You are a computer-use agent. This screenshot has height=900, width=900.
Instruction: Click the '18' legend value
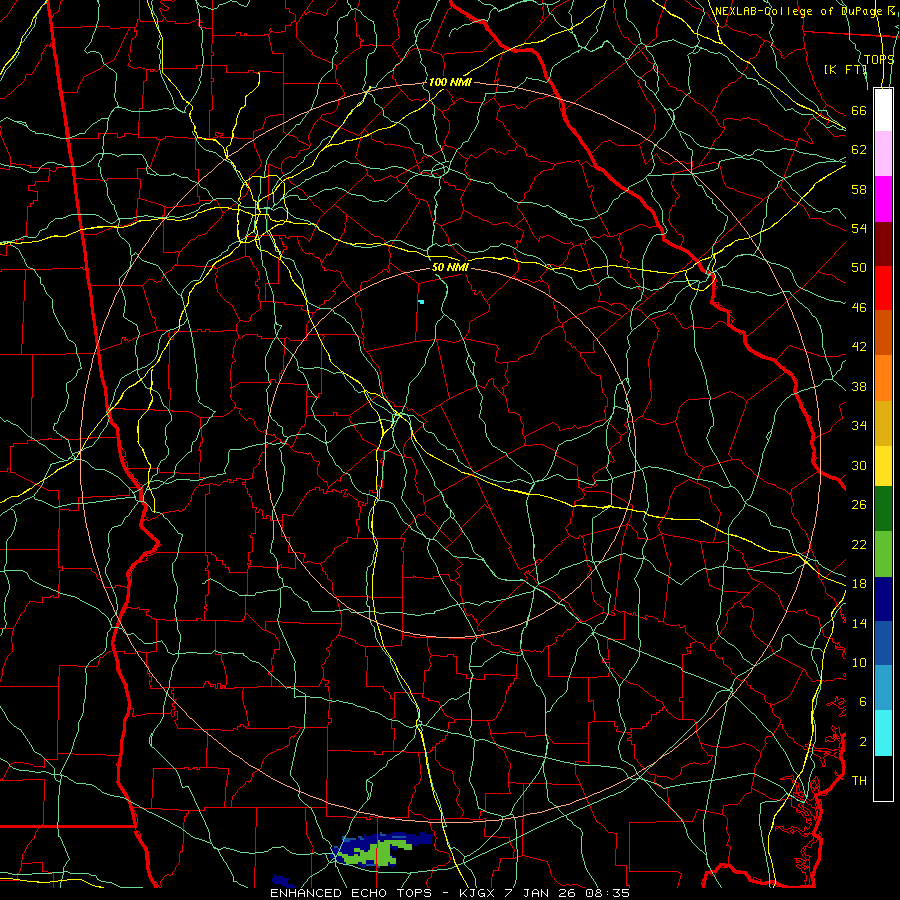click(x=859, y=583)
